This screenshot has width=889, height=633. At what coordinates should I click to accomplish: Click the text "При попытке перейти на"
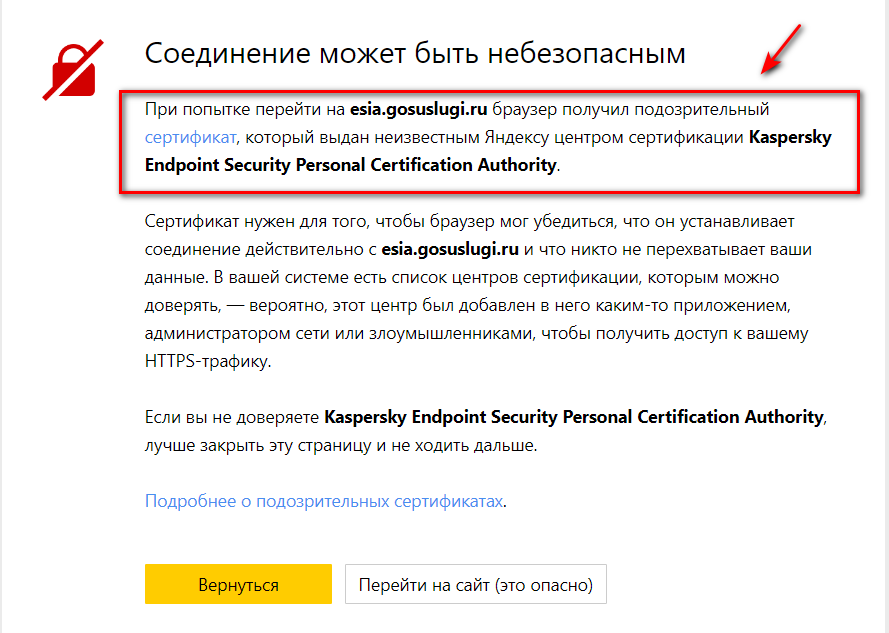click(x=245, y=109)
